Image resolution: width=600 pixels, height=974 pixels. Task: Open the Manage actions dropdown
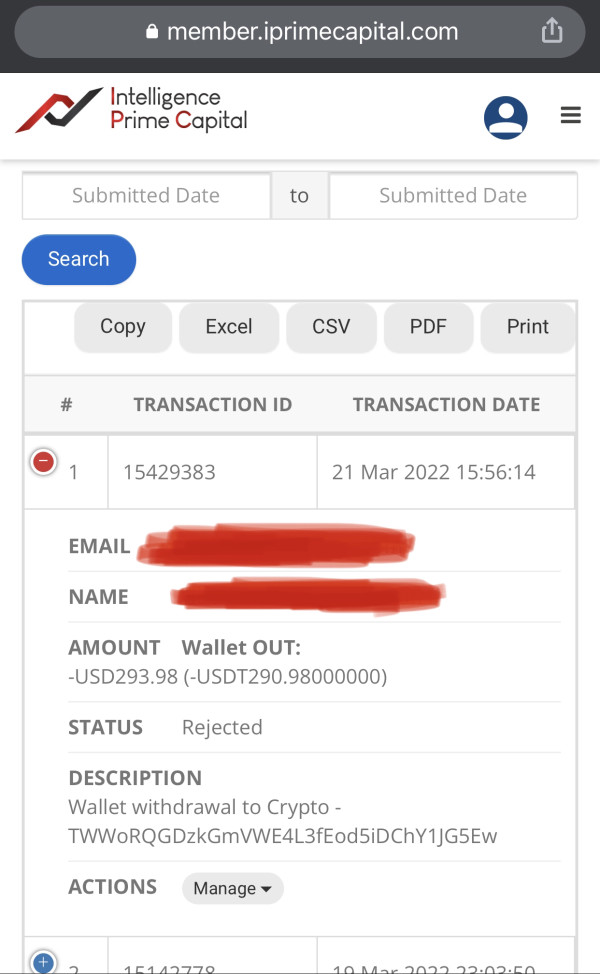click(x=232, y=888)
